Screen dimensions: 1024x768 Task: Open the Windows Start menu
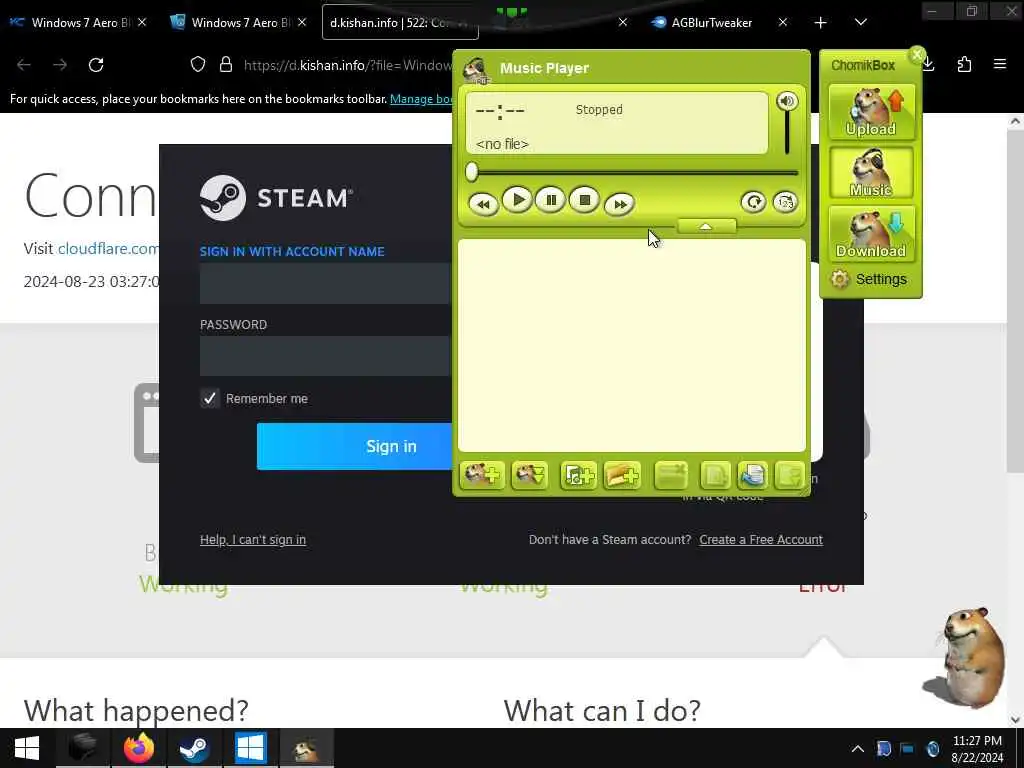tap(27, 748)
